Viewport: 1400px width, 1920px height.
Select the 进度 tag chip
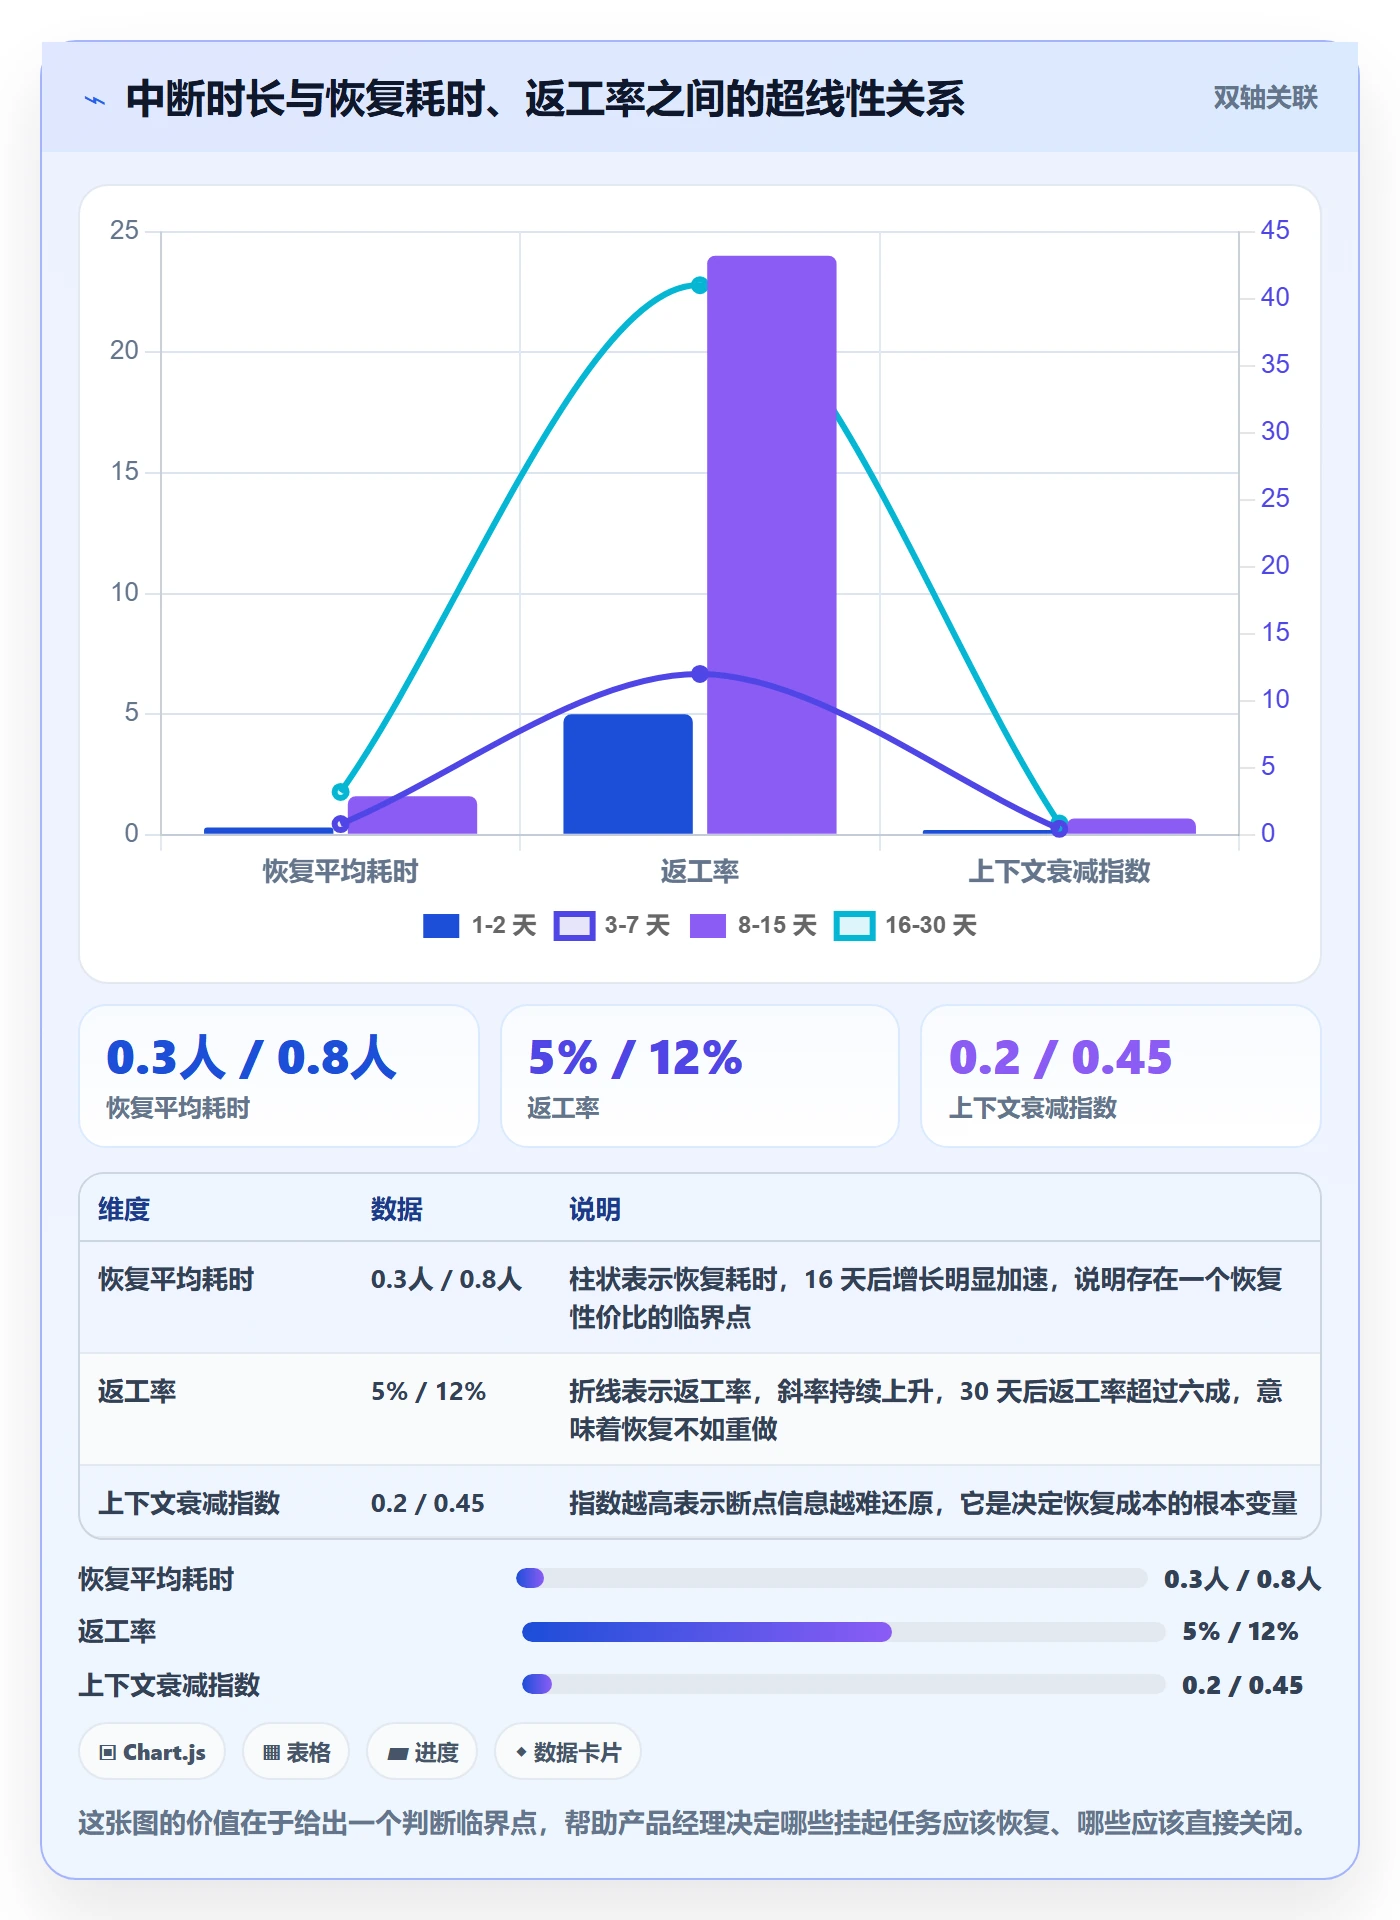click(x=422, y=1752)
